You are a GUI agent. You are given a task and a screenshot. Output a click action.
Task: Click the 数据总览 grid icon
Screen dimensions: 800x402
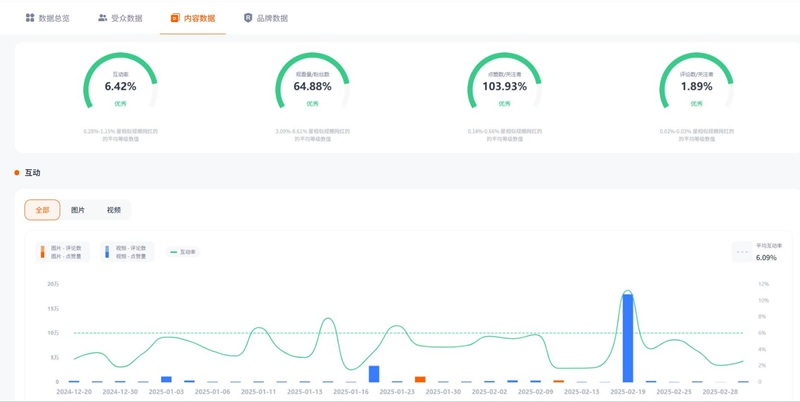30,18
